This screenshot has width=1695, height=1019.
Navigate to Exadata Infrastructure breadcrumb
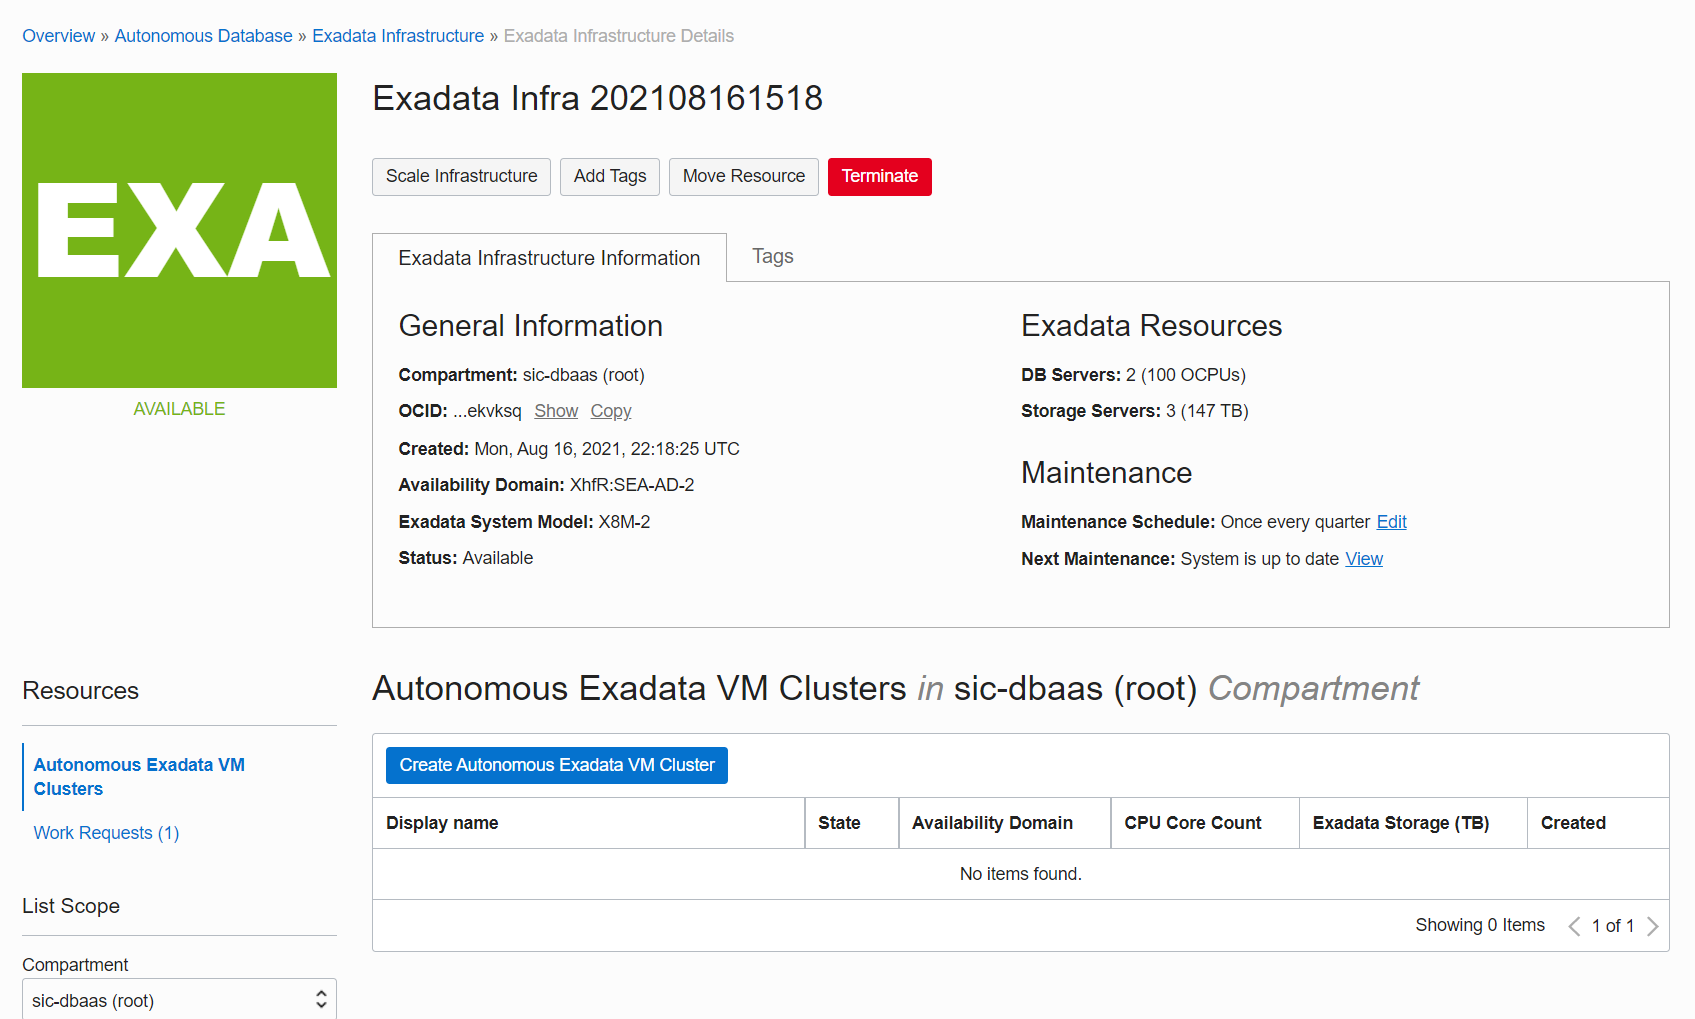(398, 36)
